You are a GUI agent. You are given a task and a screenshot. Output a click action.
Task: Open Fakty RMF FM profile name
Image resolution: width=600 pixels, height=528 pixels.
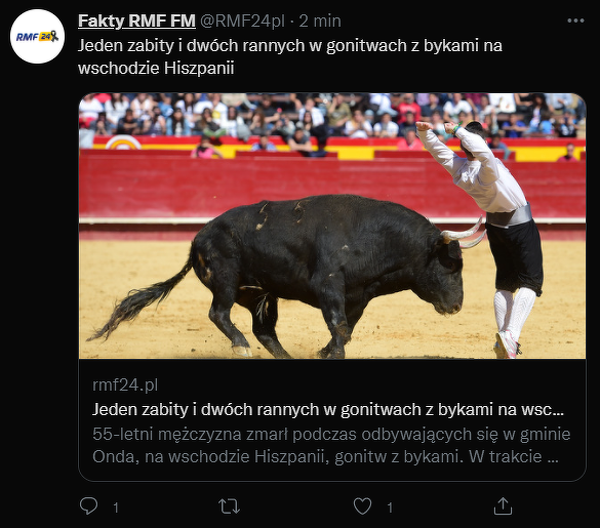(137, 21)
